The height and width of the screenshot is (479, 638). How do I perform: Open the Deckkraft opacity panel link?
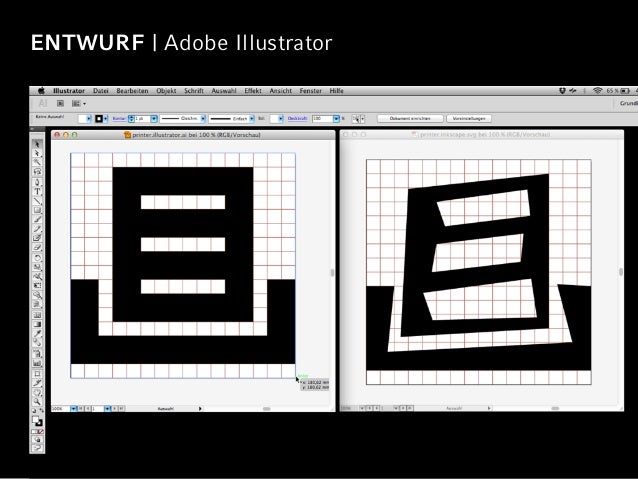297,118
